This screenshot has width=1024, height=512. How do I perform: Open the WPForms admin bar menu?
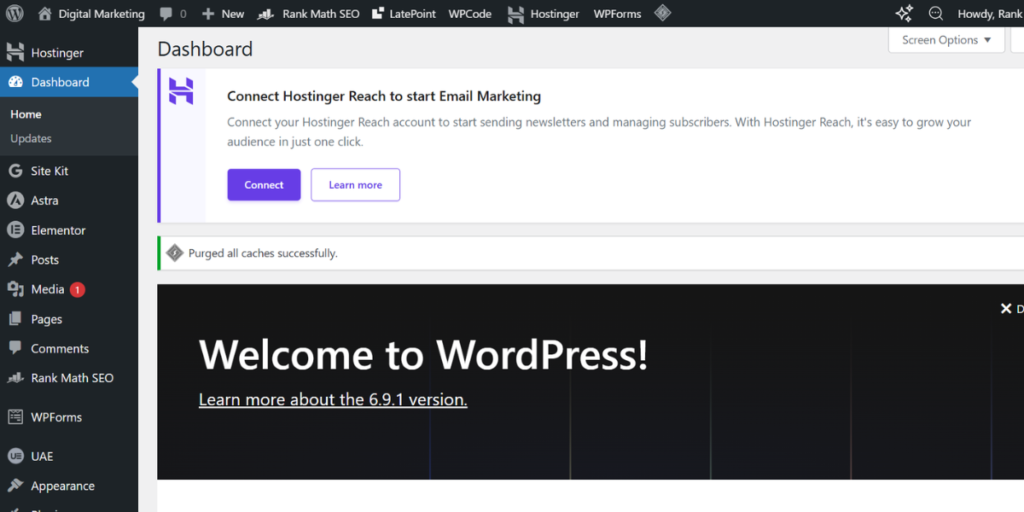[x=617, y=14]
